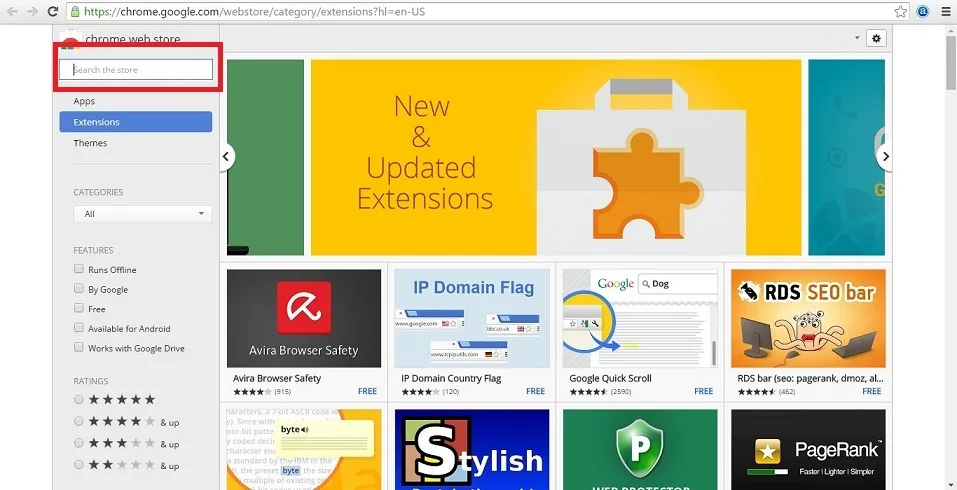Open RDS SEO bar thumbnail

[808, 319]
